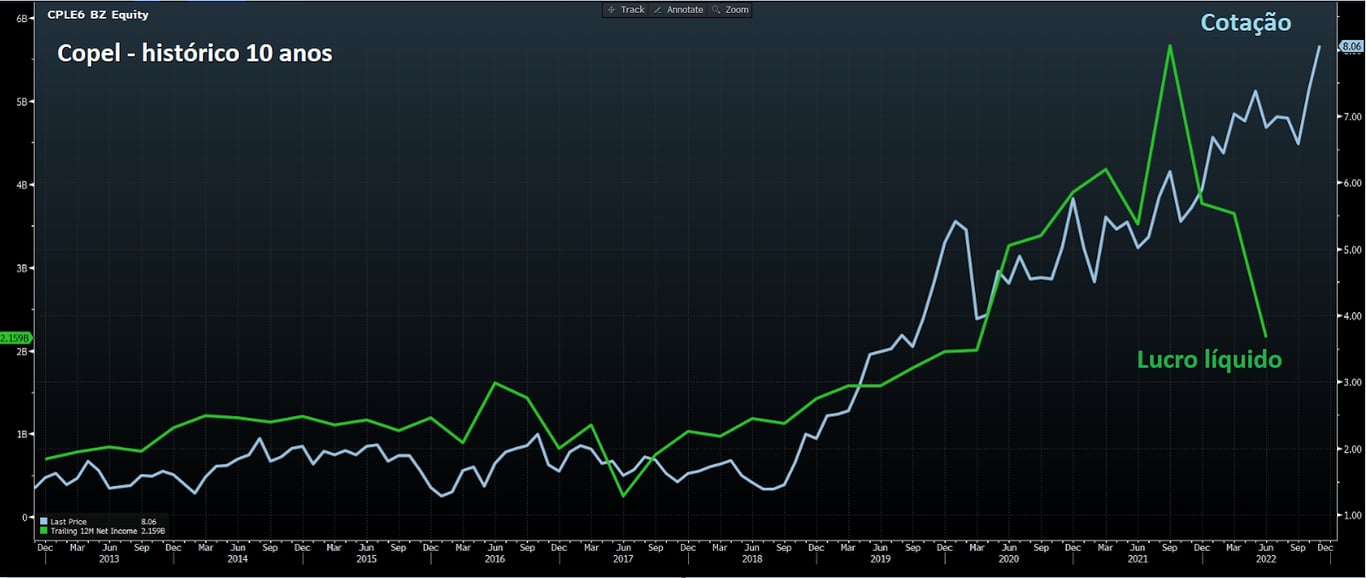1366x578 pixels.
Task: Click the green 2.159B flag on left axis
Action: coord(16,338)
